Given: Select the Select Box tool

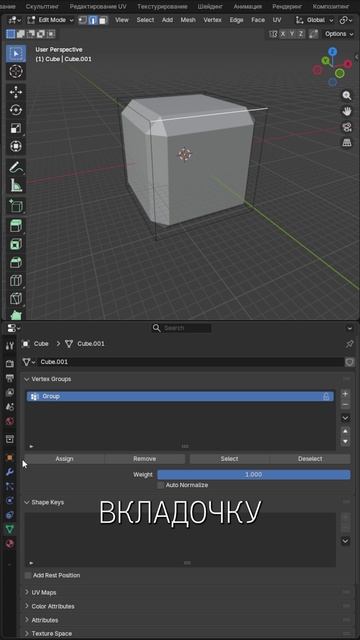Looking at the screenshot, I should 16,53.
